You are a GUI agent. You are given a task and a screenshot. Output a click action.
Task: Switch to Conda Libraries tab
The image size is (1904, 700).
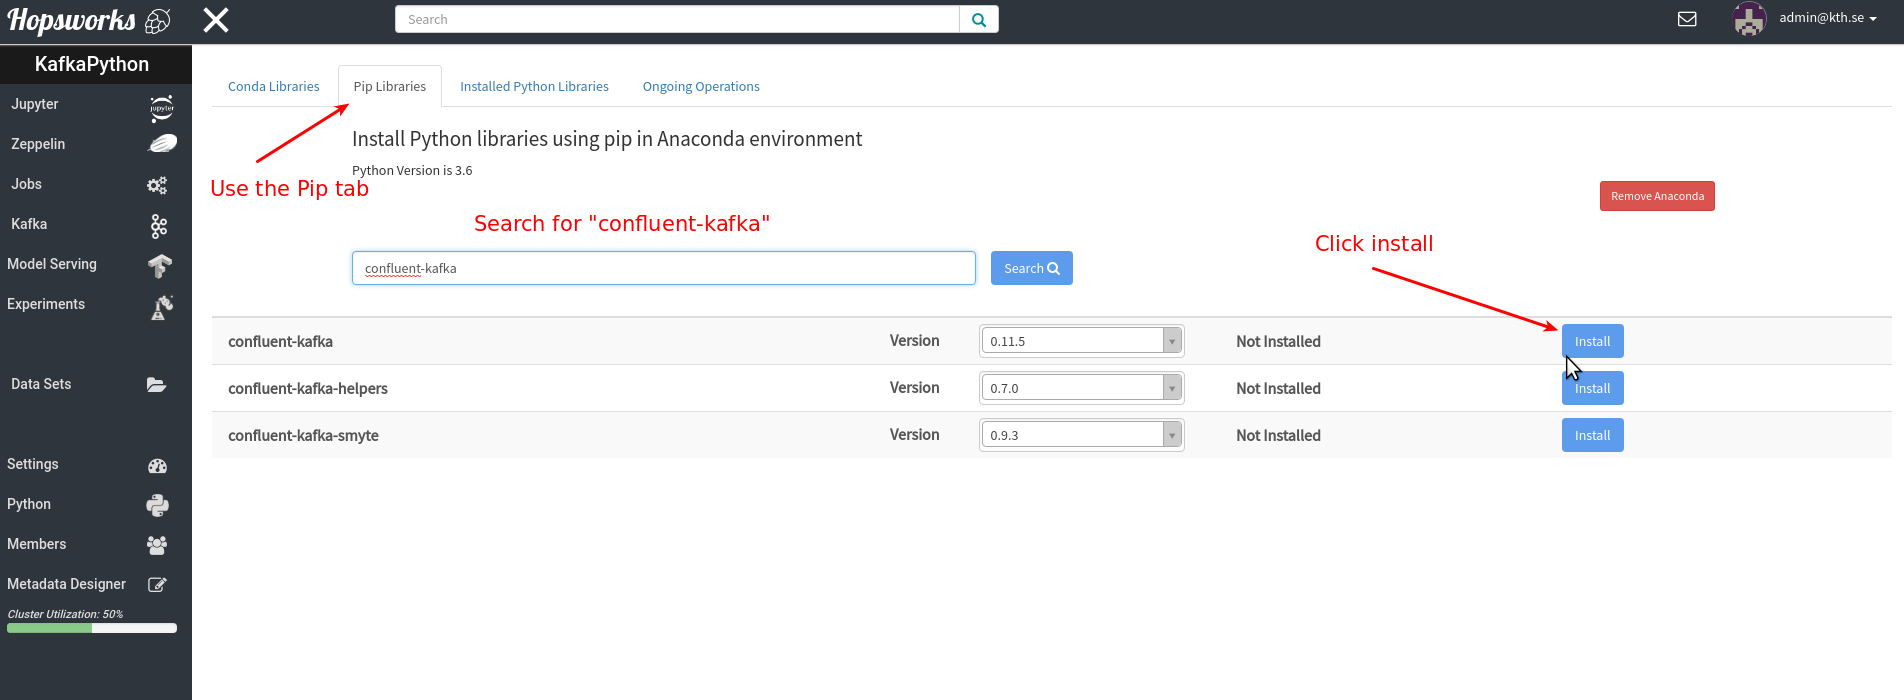pyautogui.click(x=274, y=86)
